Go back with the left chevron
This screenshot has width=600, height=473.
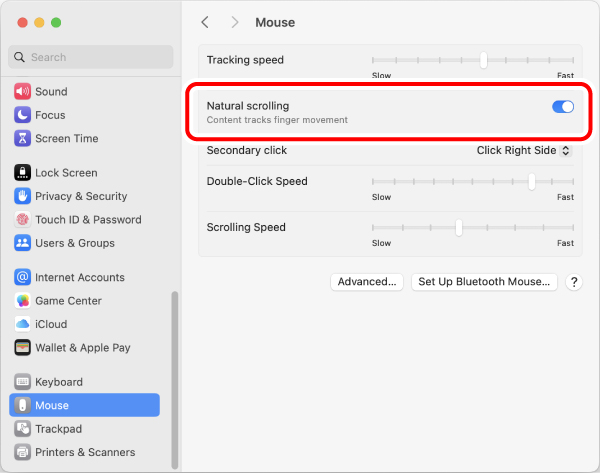click(x=205, y=22)
